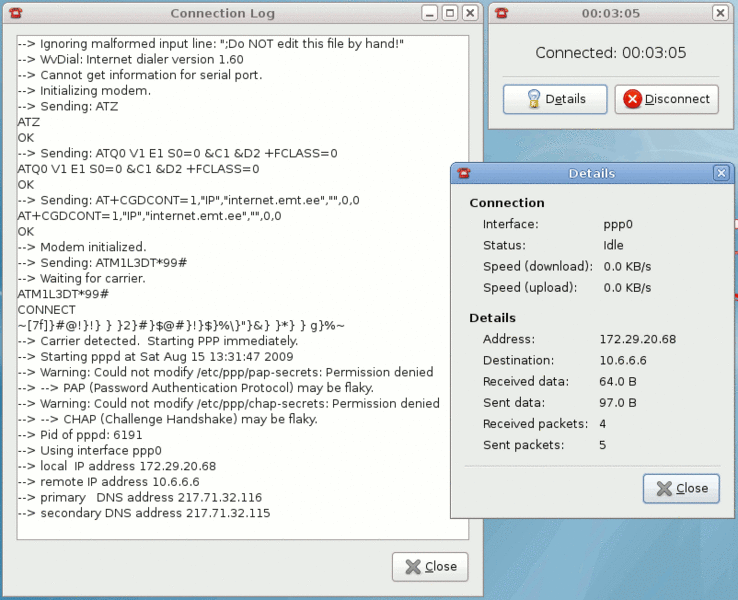Click the red telephone icon in Connection Log titlebar
This screenshot has width=738, height=600.
point(16,13)
